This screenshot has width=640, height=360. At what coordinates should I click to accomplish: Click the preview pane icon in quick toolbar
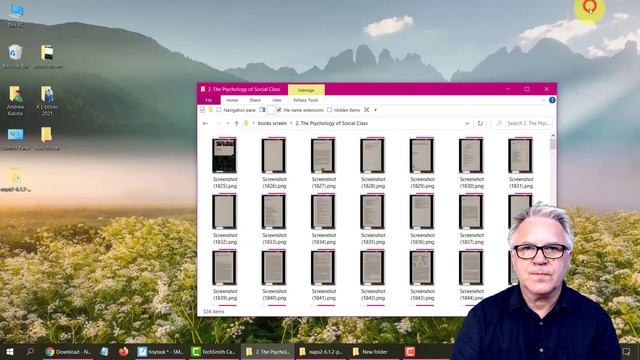(x=262, y=110)
